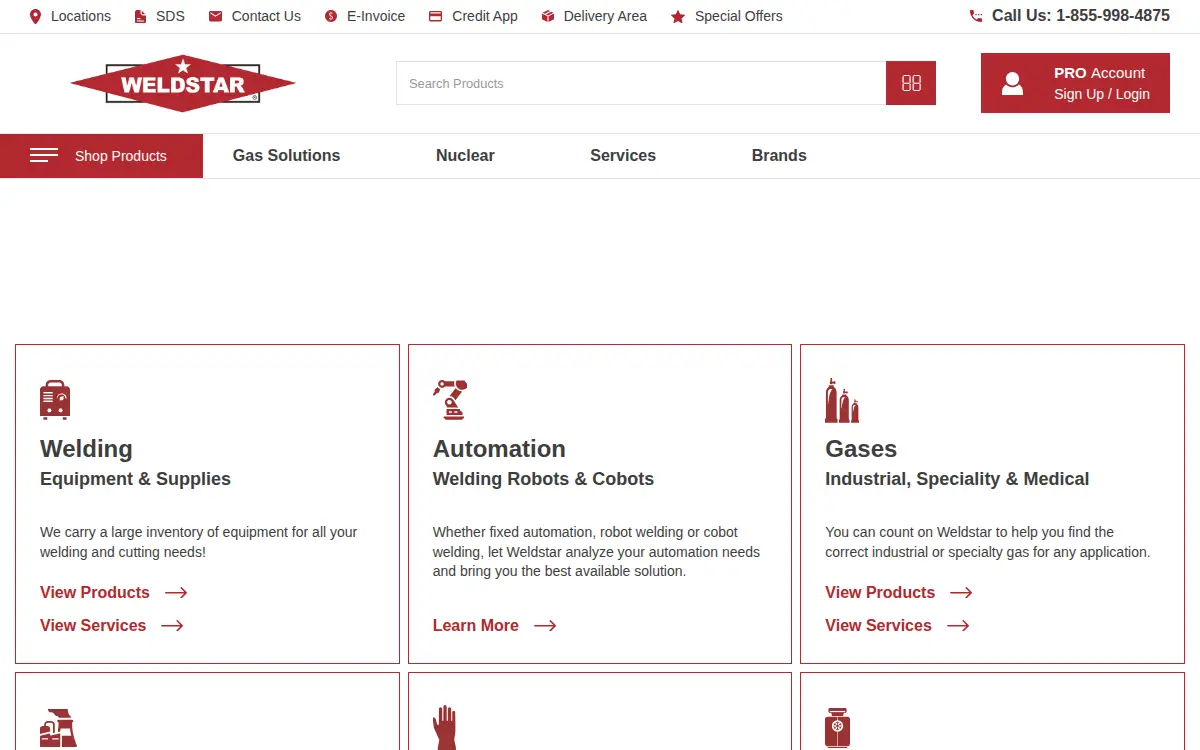The height and width of the screenshot is (750, 1200).
Task: Click the Special Offers star icon
Action: pyautogui.click(x=678, y=16)
